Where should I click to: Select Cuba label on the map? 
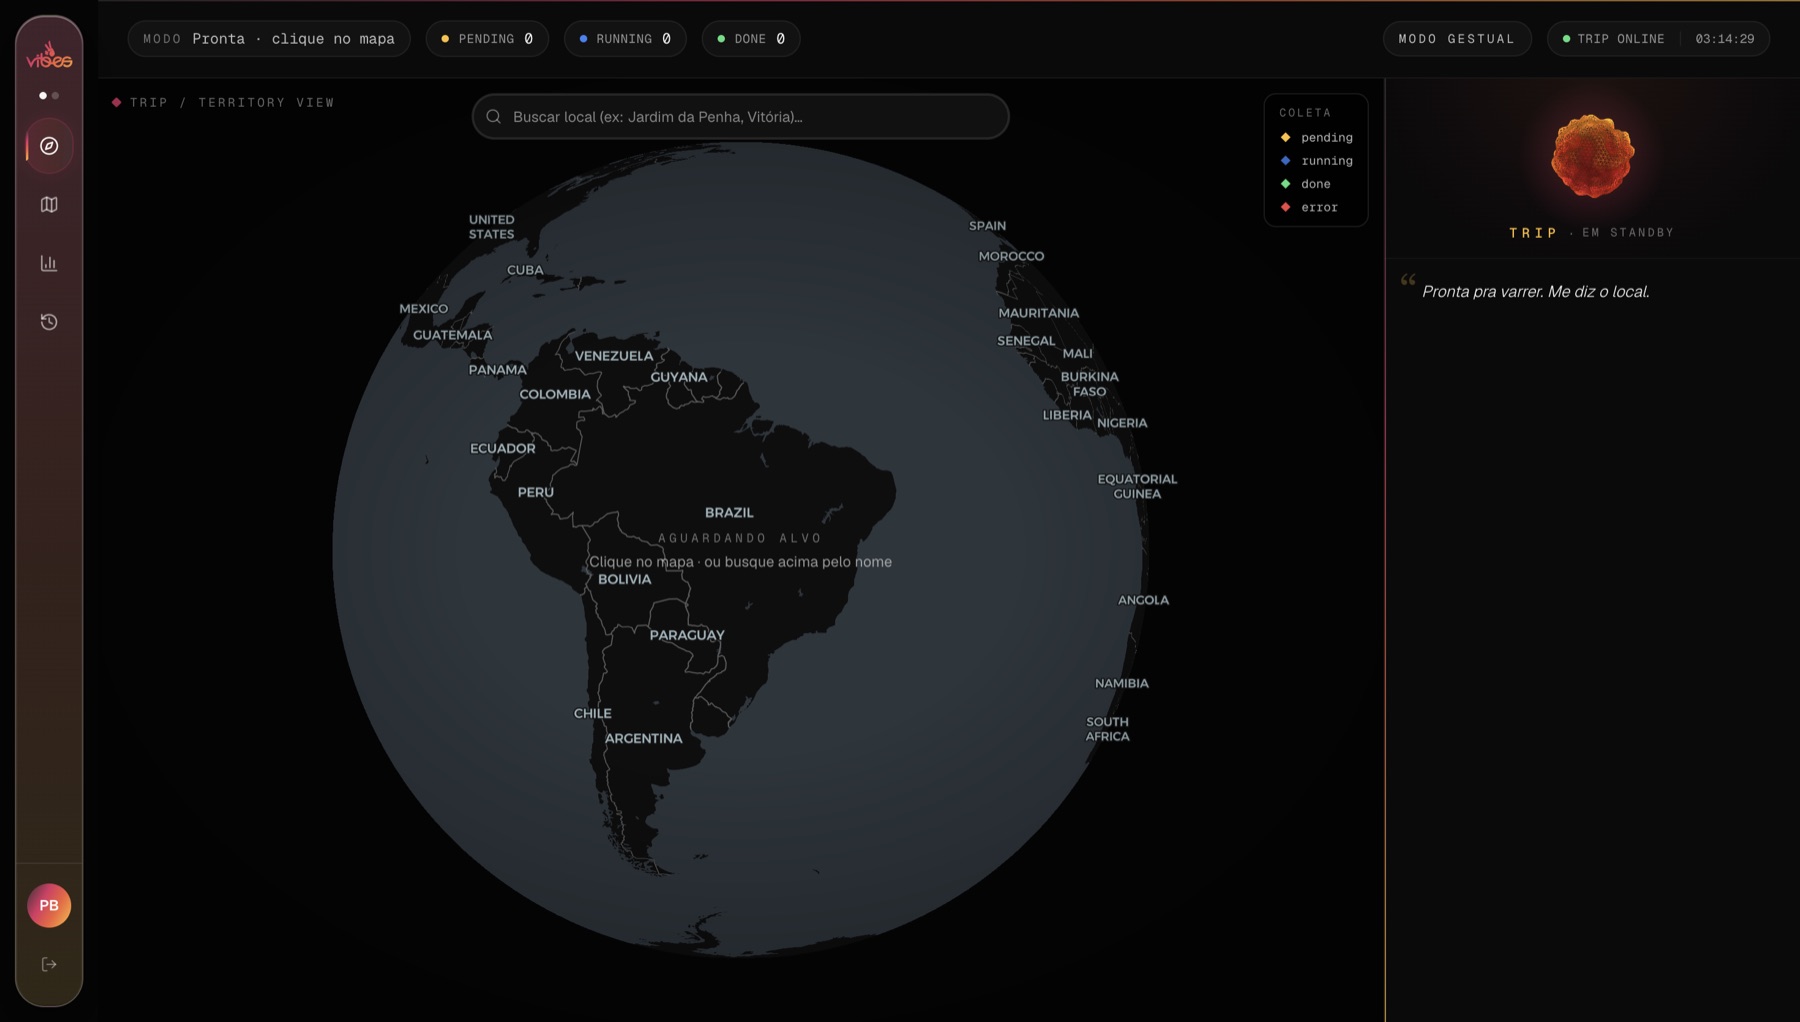525,270
